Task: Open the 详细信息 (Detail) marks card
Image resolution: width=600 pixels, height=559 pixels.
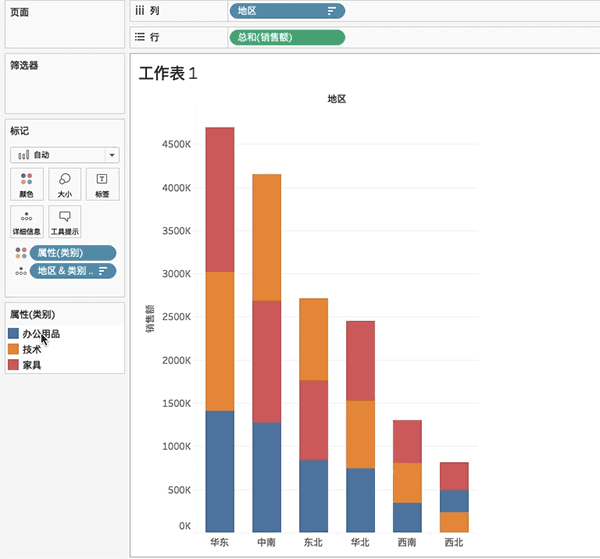Action: point(26,221)
